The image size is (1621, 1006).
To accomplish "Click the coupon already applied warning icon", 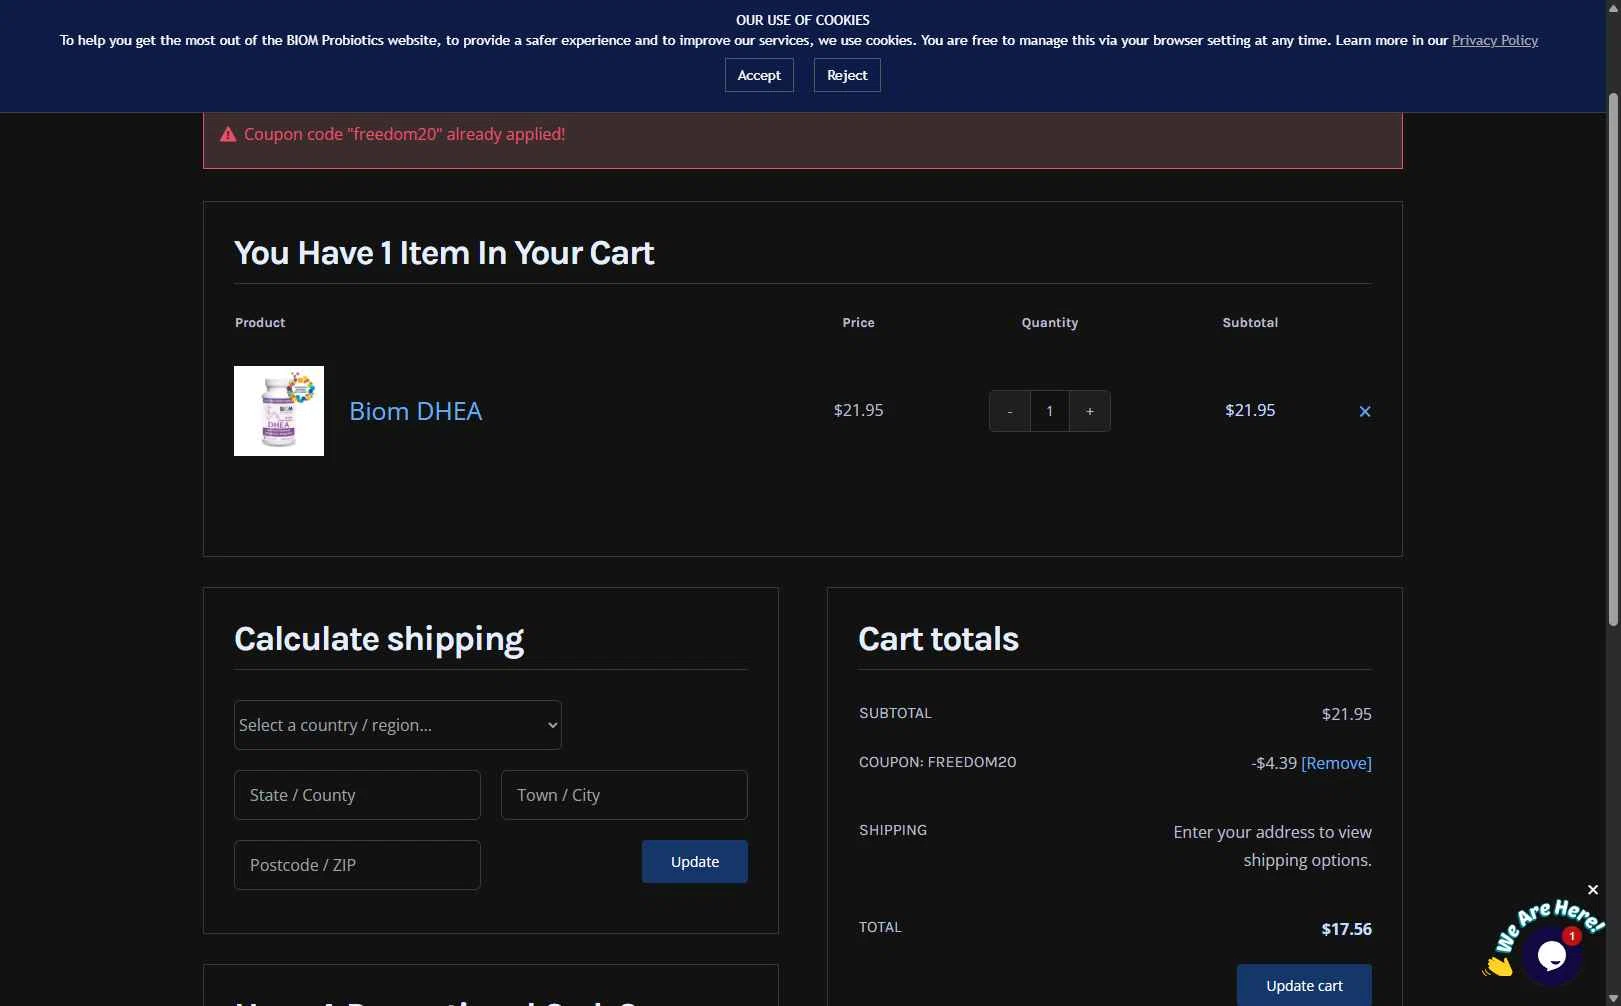I will click(x=228, y=134).
